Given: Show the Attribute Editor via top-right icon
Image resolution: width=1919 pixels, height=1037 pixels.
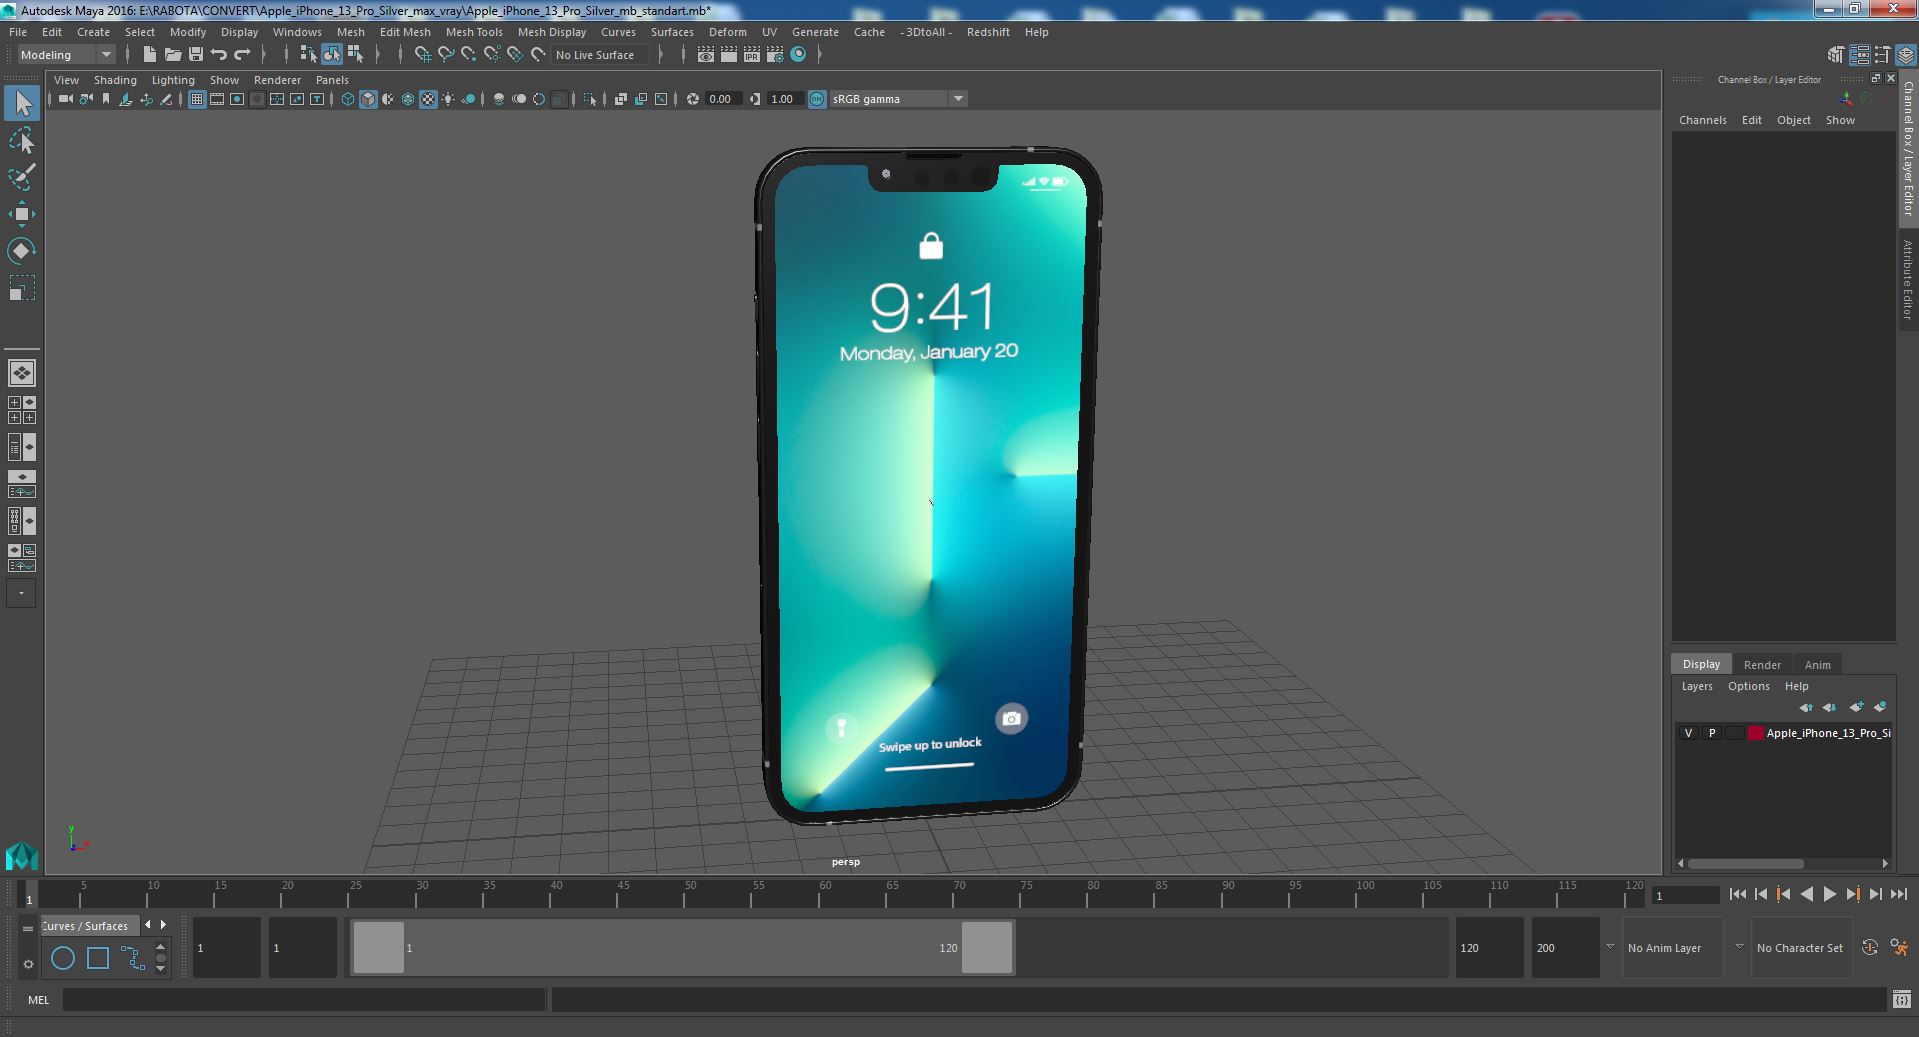Looking at the screenshot, I should (1860, 55).
